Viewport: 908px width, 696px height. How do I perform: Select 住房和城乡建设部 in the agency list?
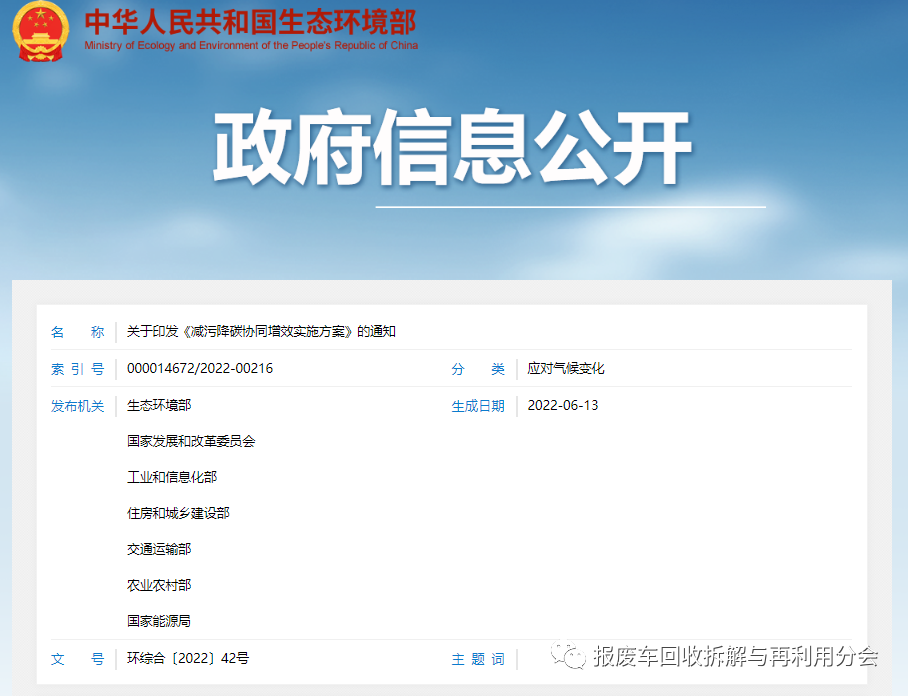(x=178, y=513)
